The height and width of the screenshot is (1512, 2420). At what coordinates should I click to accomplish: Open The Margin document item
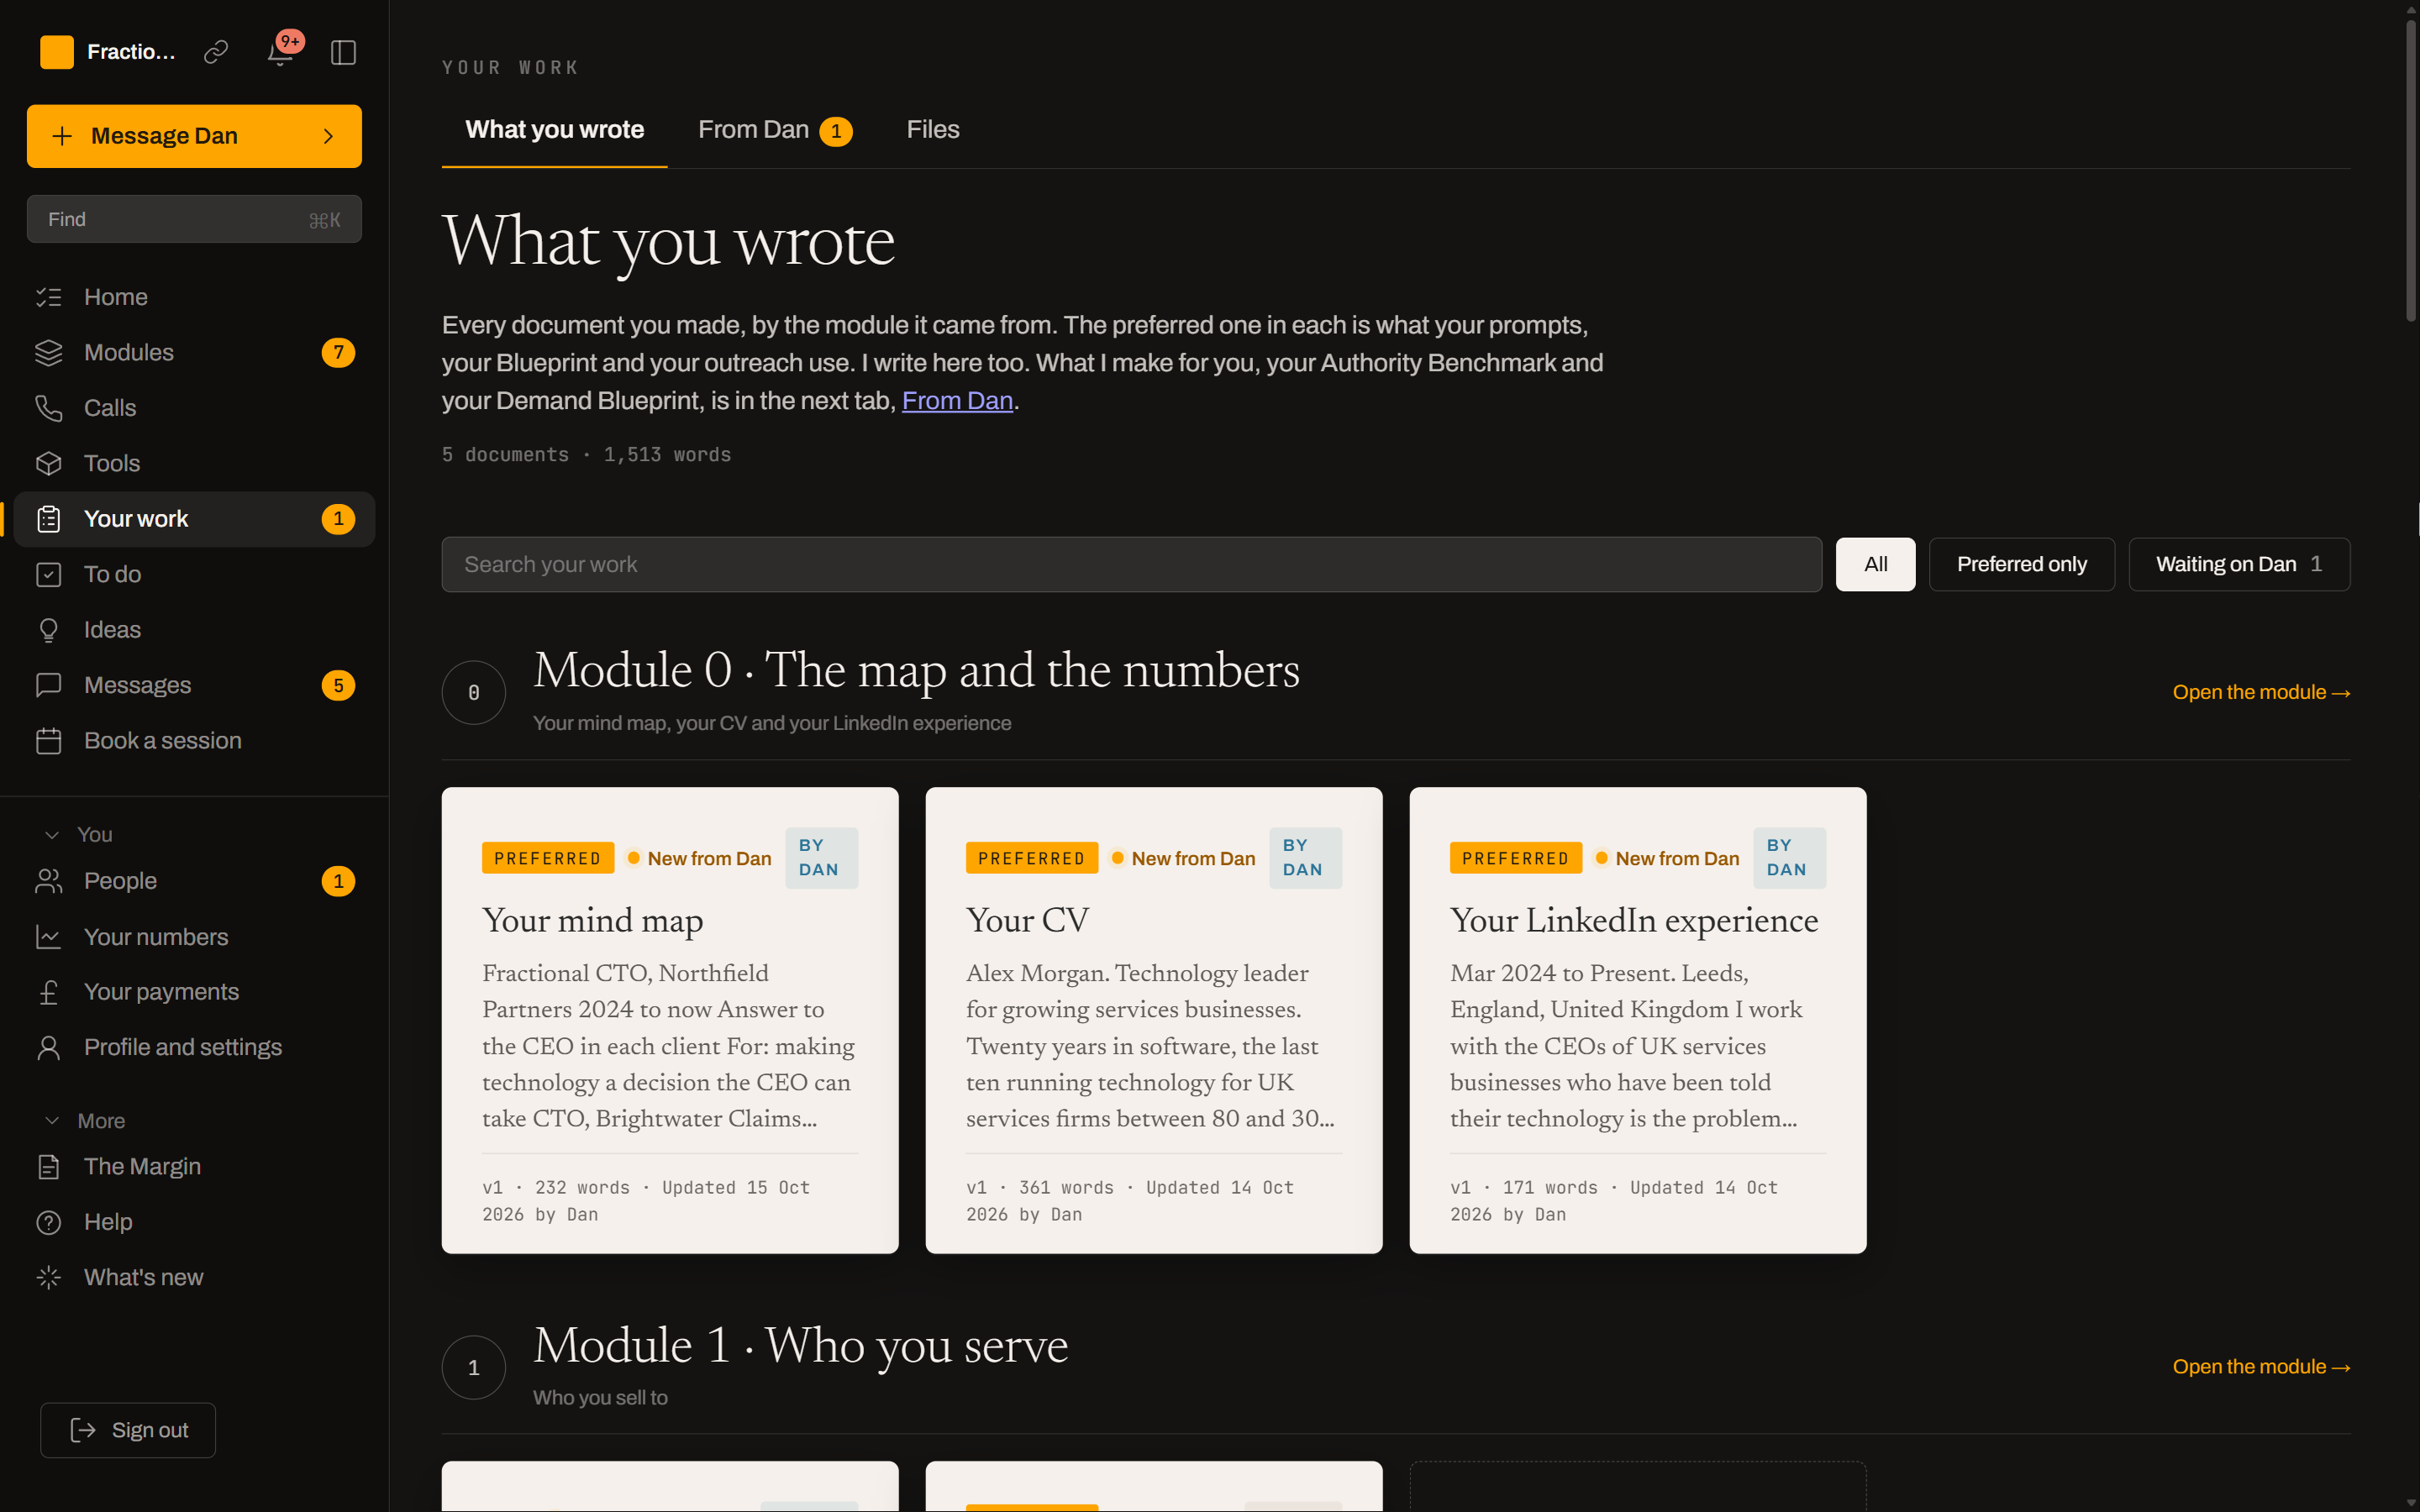(x=194, y=1167)
